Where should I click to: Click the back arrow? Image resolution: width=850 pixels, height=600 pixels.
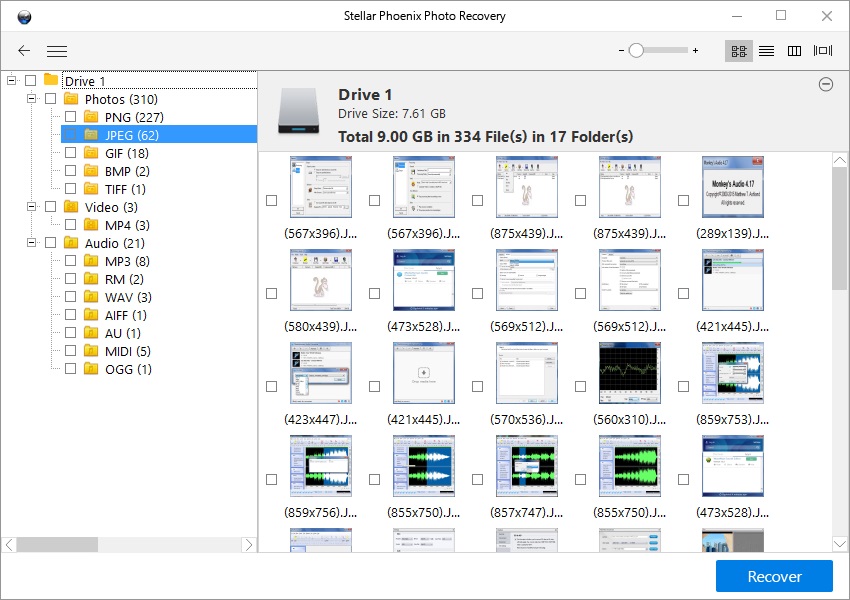(x=23, y=50)
